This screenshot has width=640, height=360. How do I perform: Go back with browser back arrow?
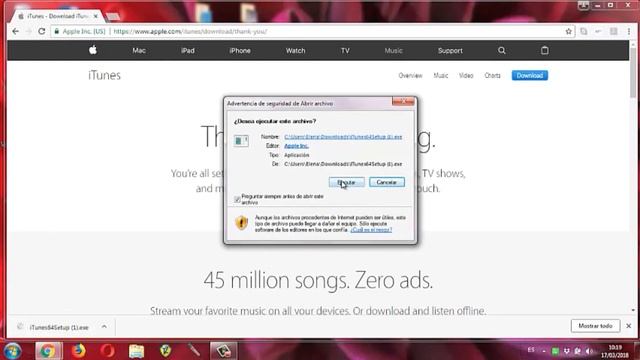[x=16, y=31]
